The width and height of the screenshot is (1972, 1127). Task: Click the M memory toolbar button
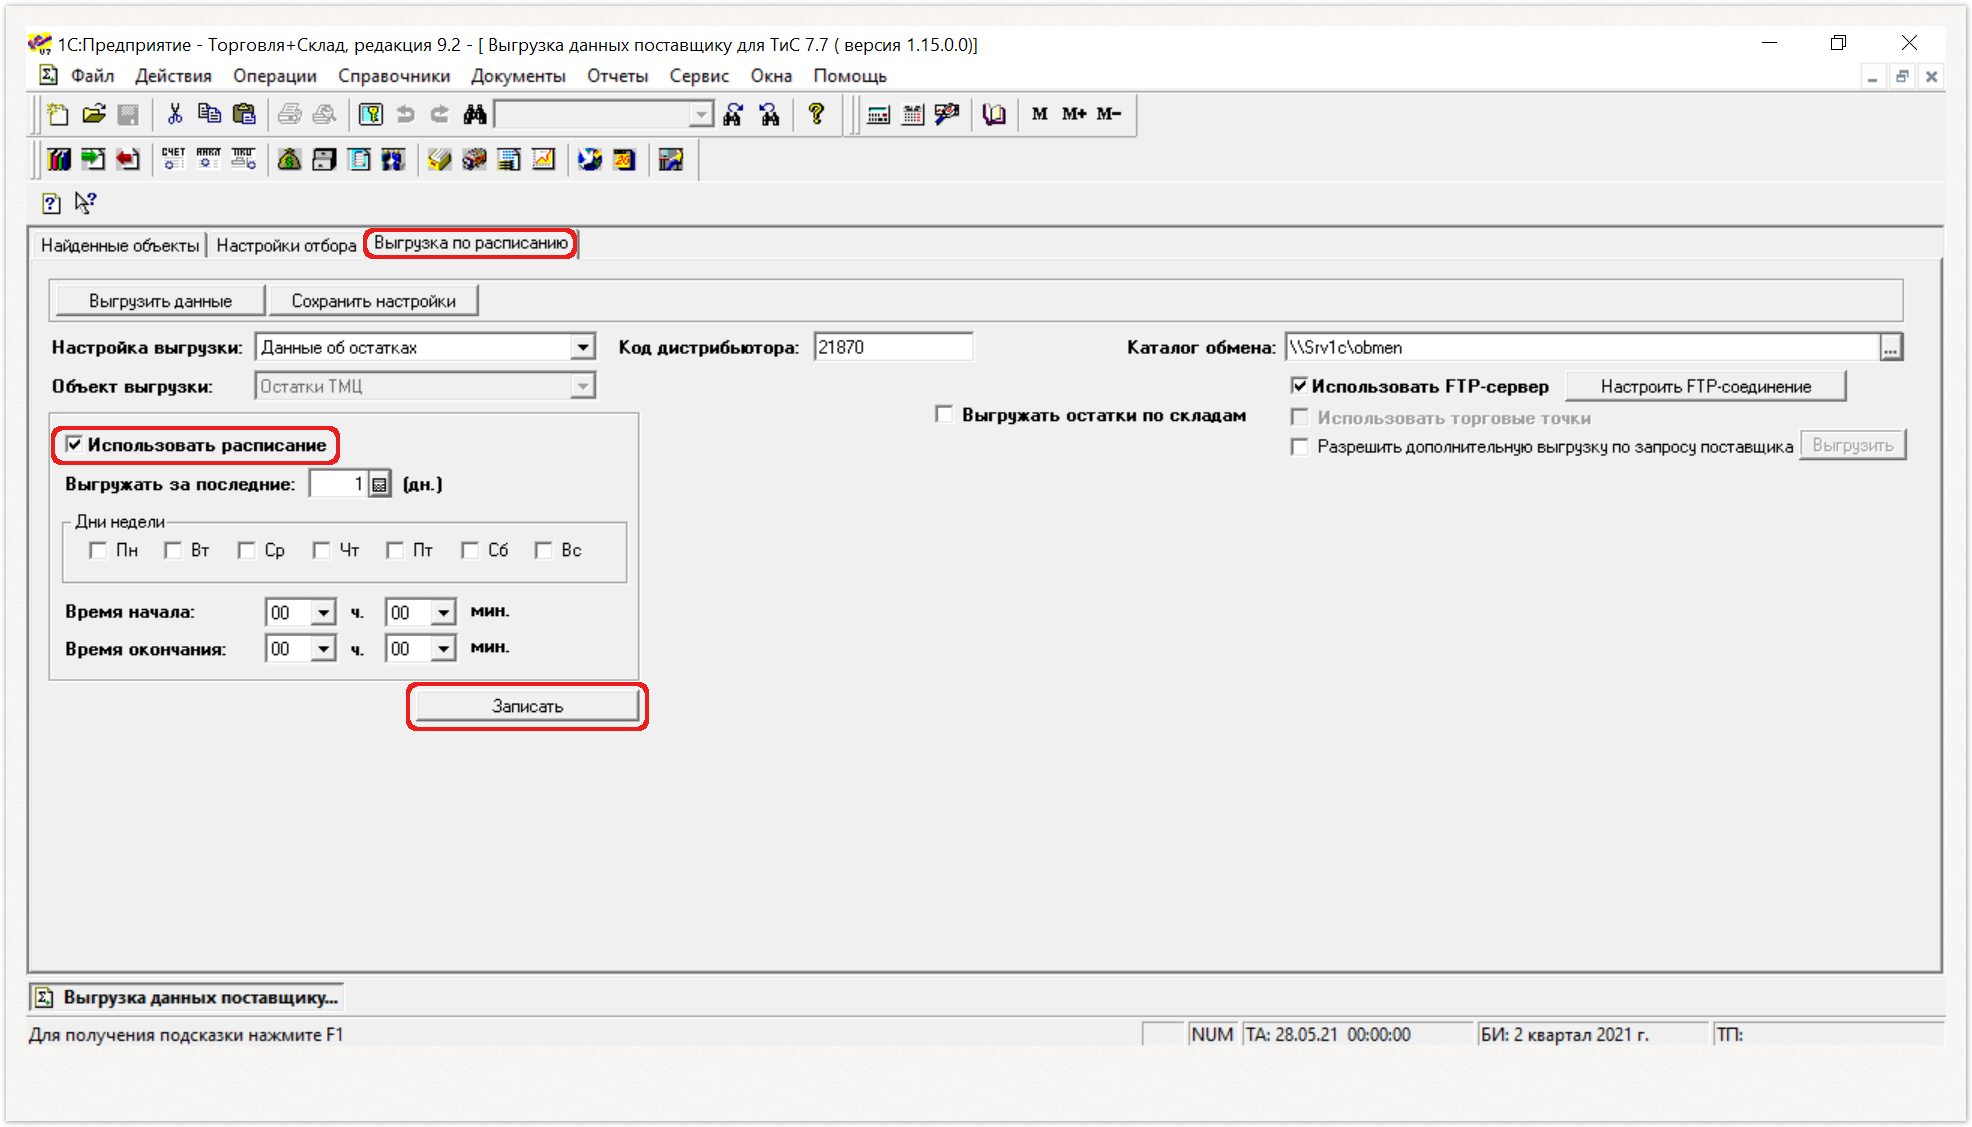pyautogui.click(x=1040, y=114)
